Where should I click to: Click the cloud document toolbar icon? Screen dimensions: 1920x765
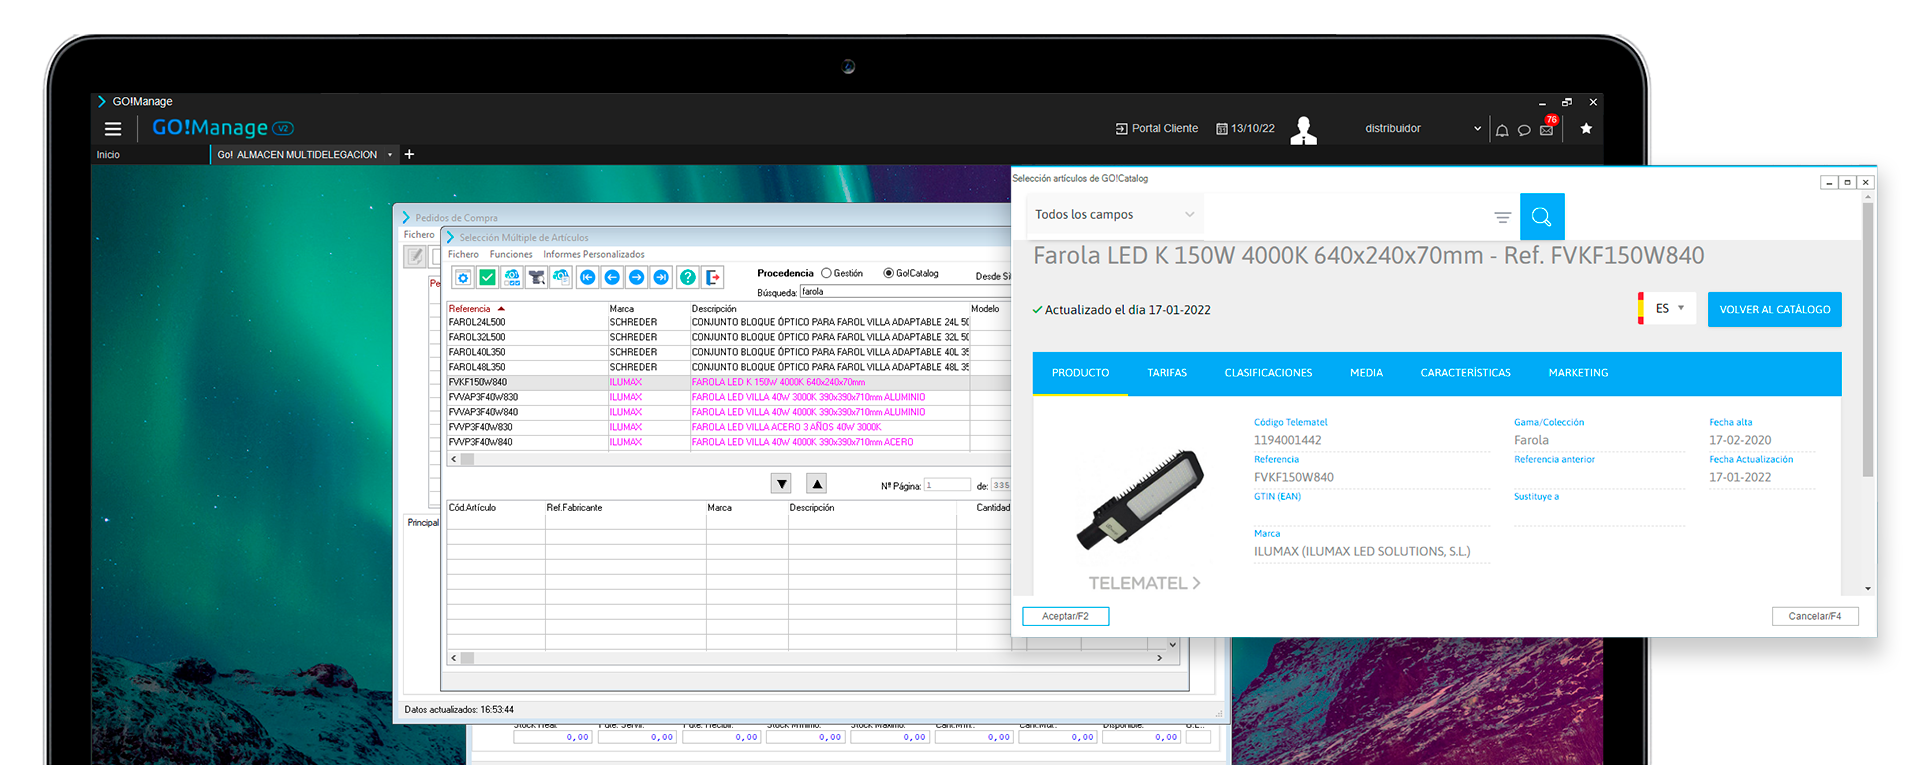[x=561, y=277]
